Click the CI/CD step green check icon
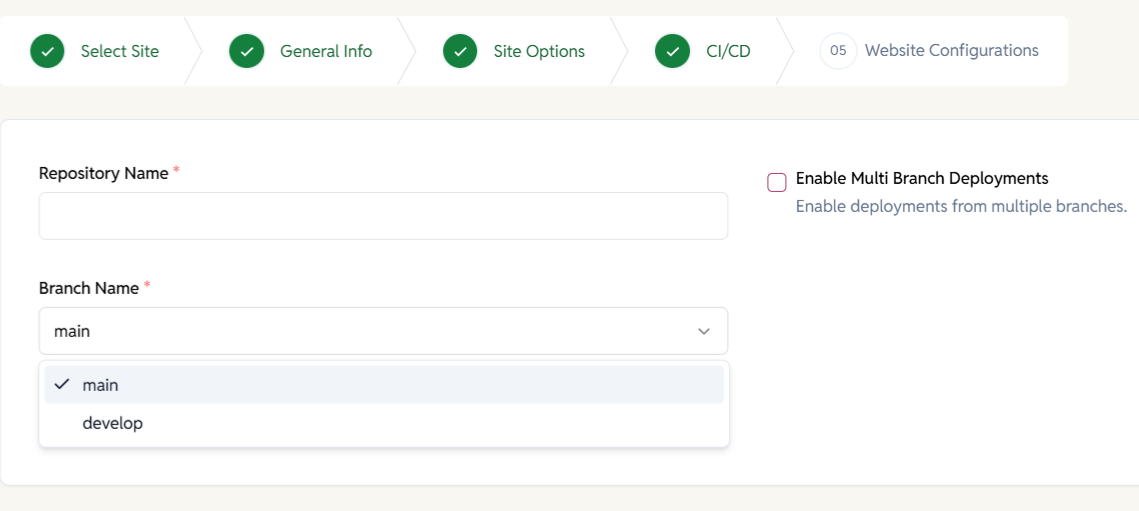This screenshot has height=511, width=1139. point(673,51)
